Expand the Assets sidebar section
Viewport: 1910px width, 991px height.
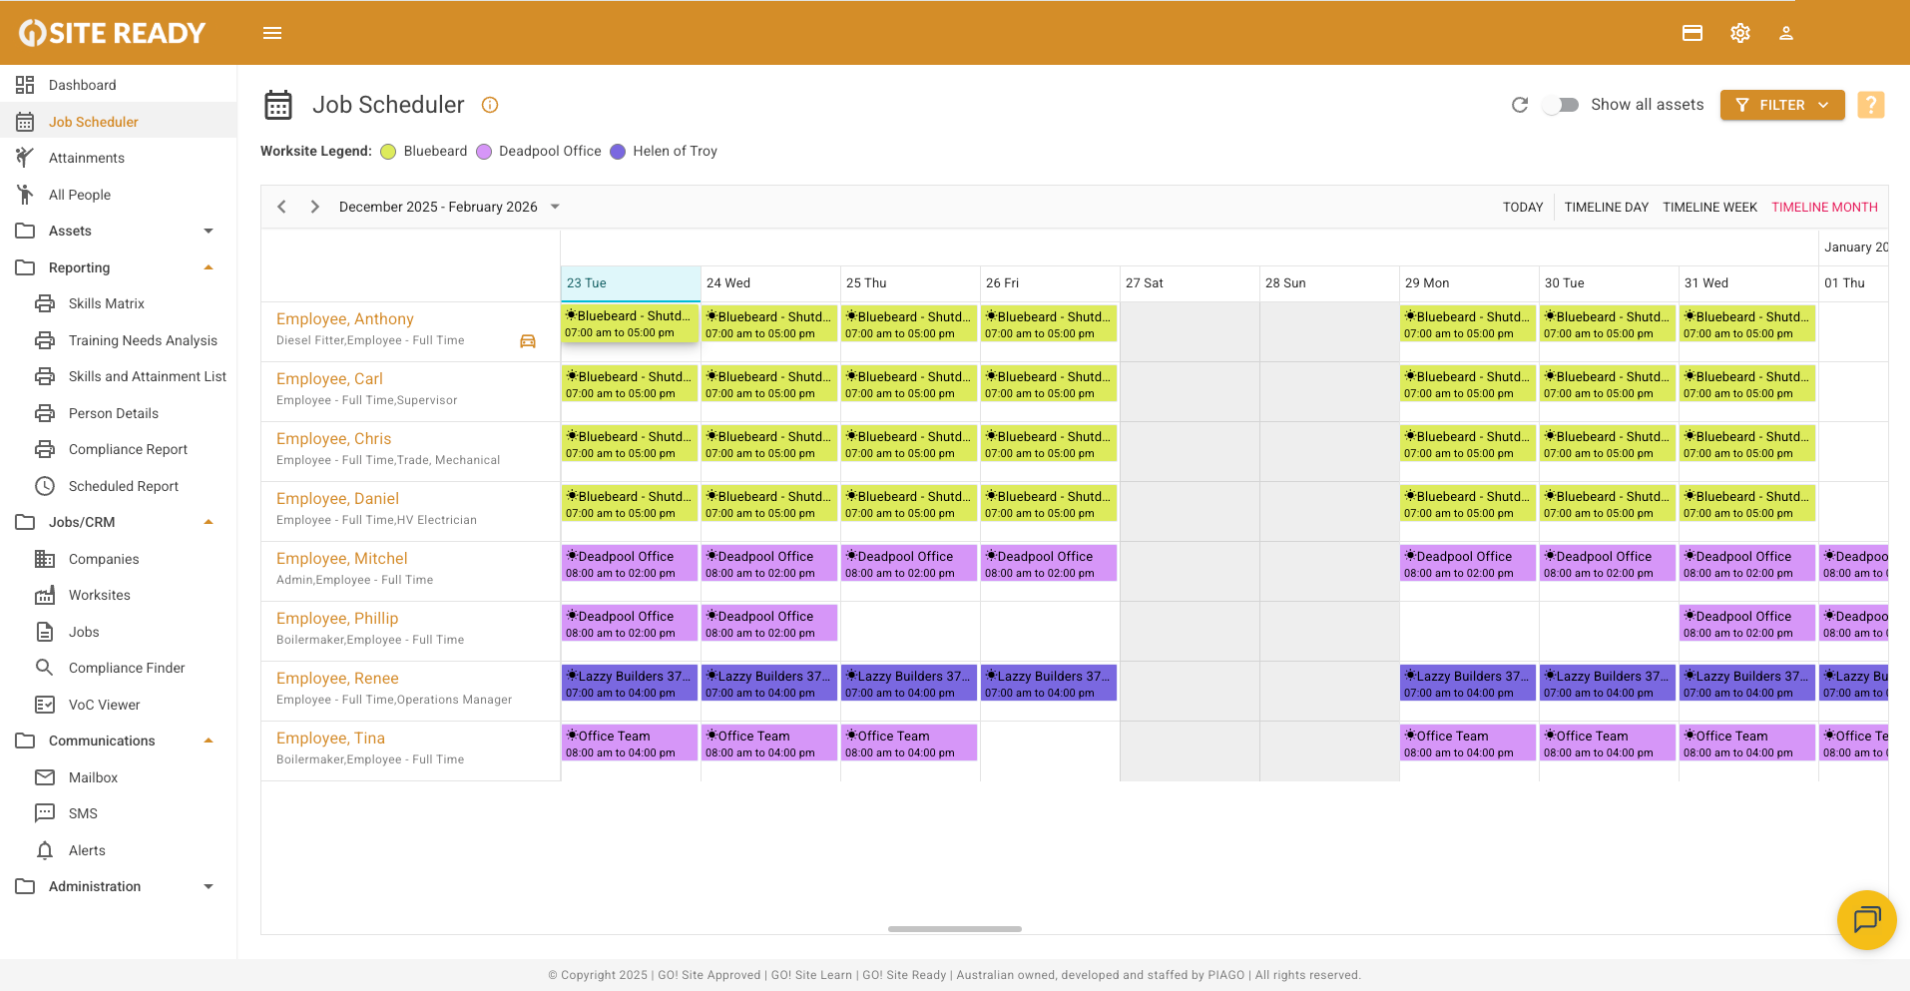208,231
